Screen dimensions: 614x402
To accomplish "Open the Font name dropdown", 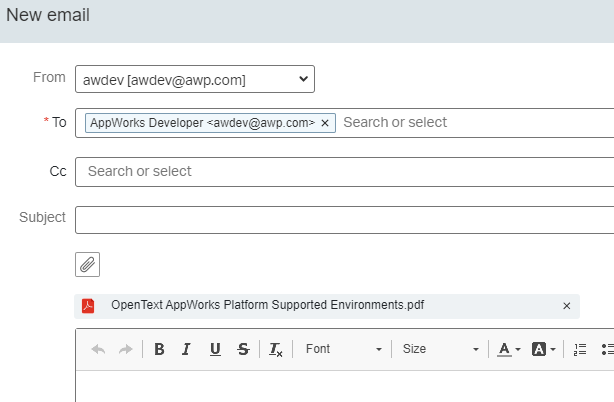I will [343, 349].
